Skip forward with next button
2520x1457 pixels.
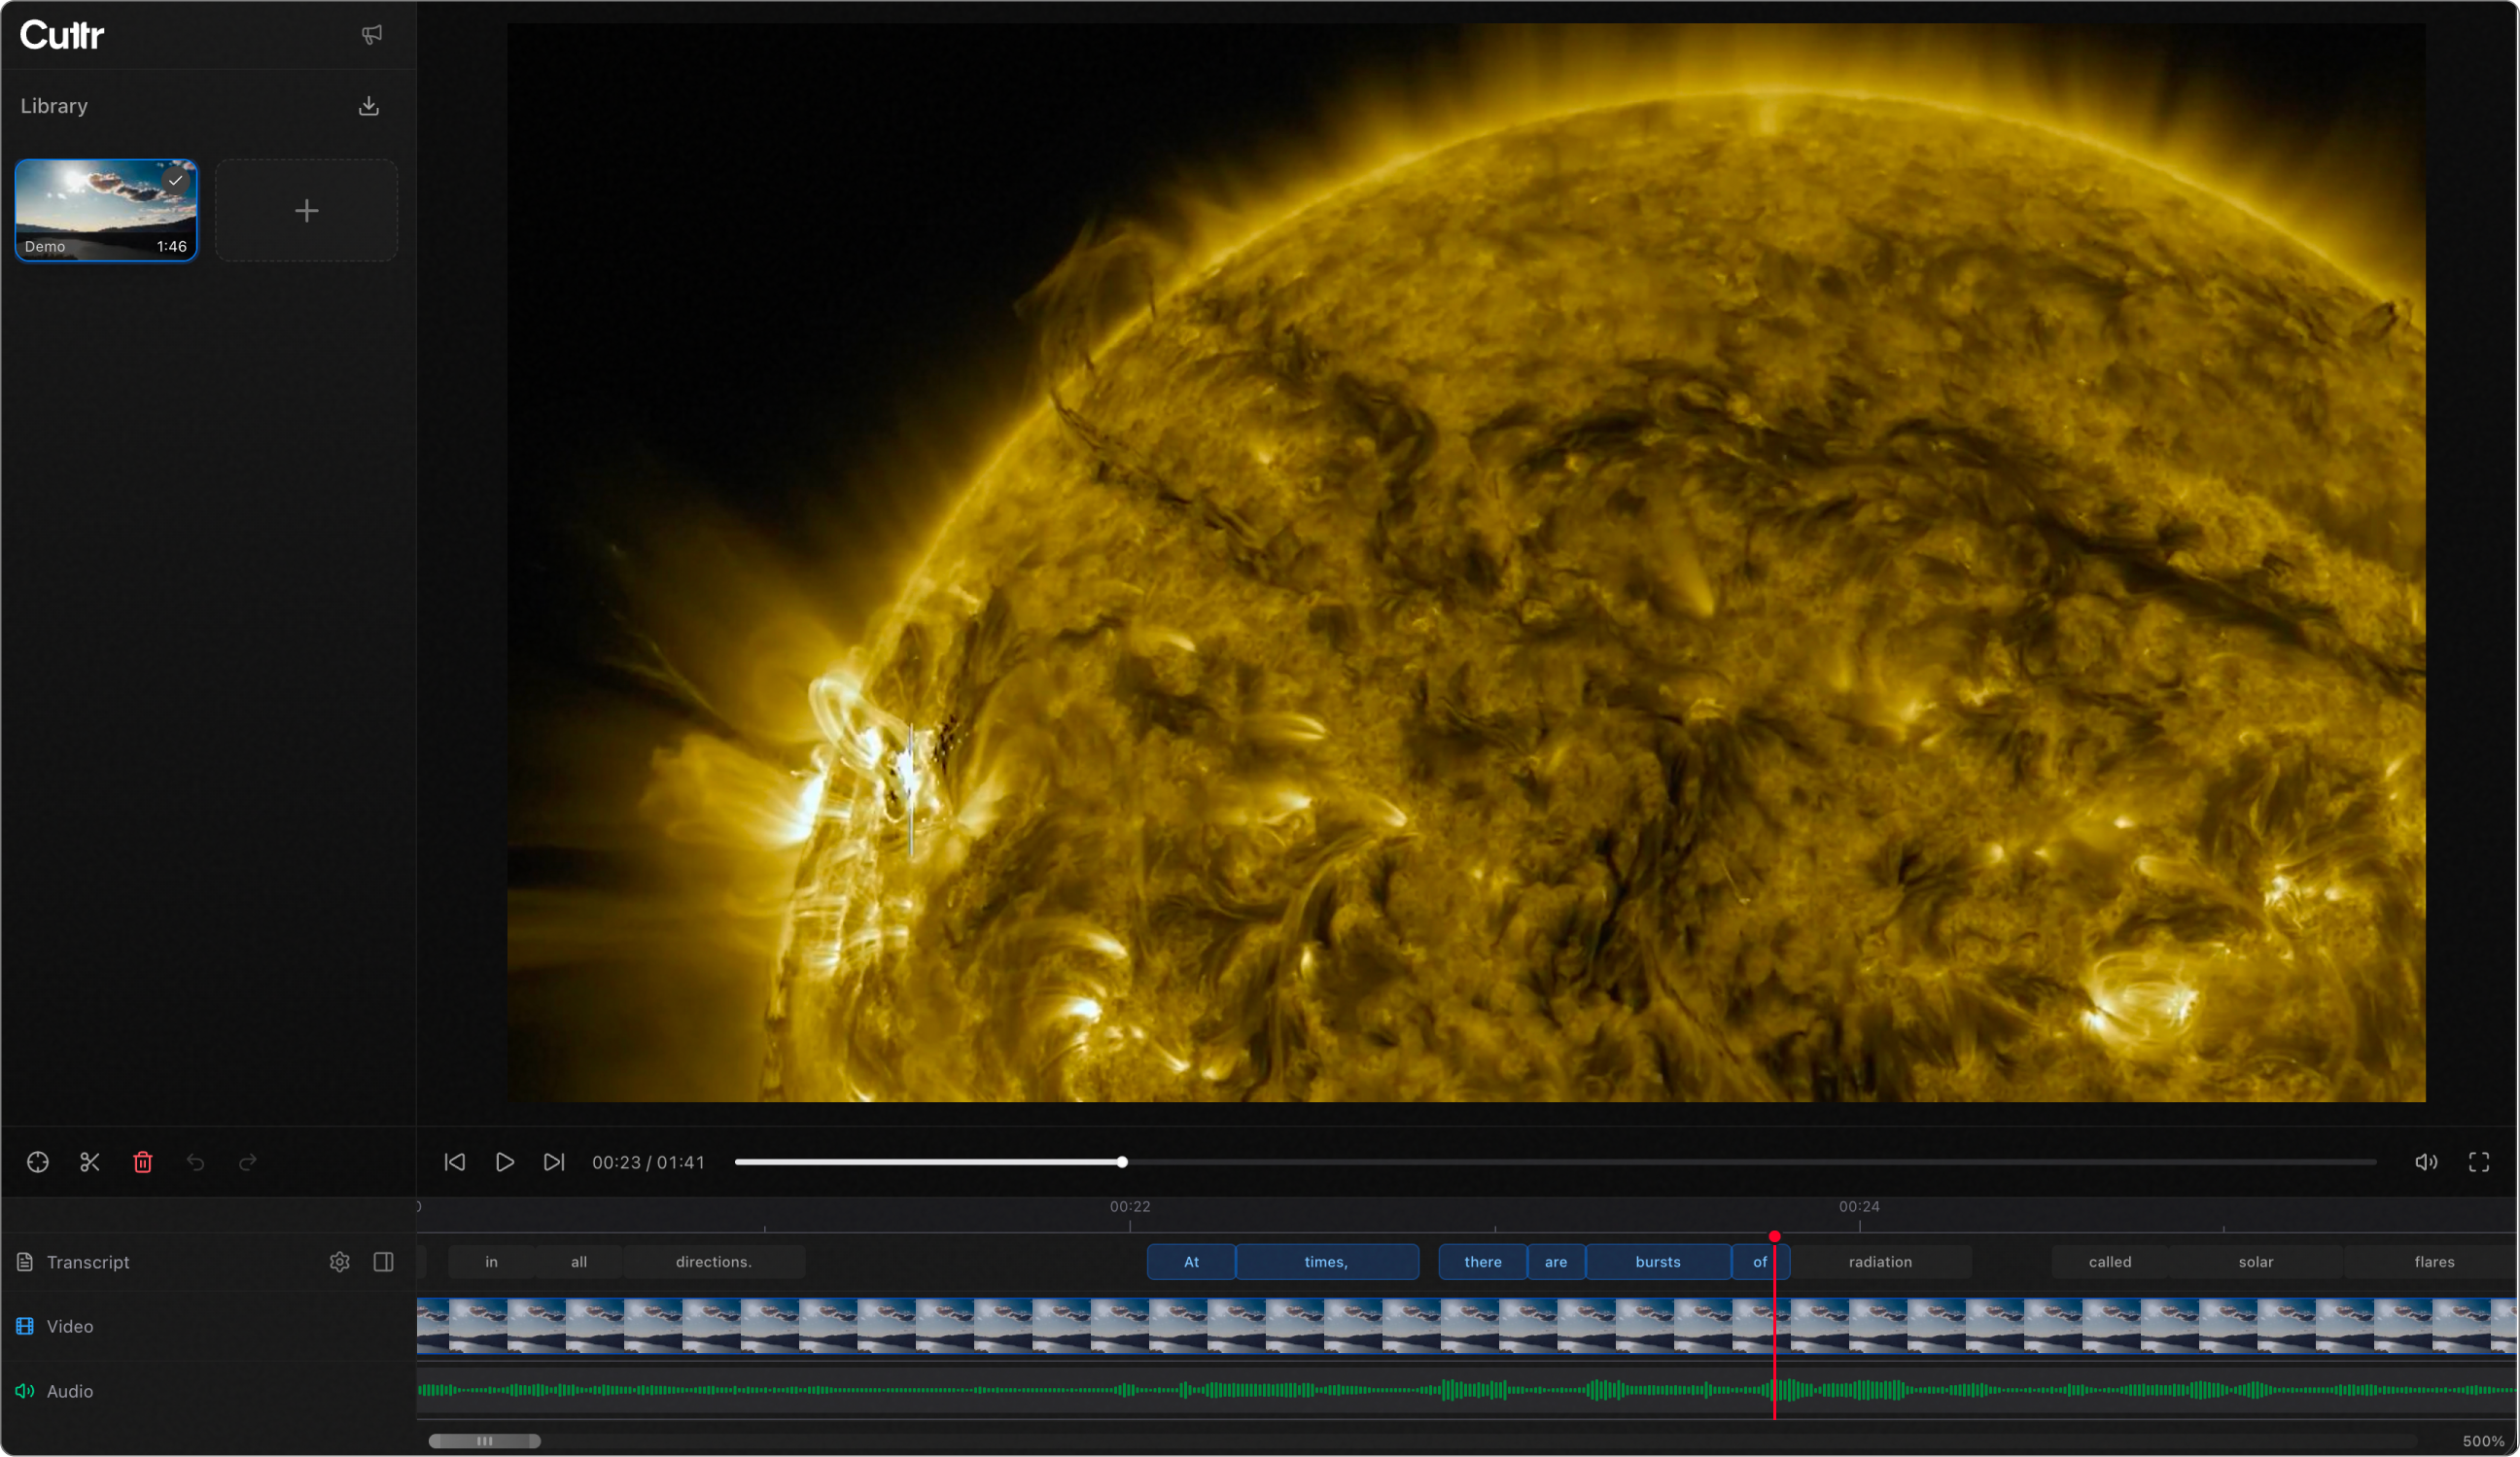[554, 1162]
